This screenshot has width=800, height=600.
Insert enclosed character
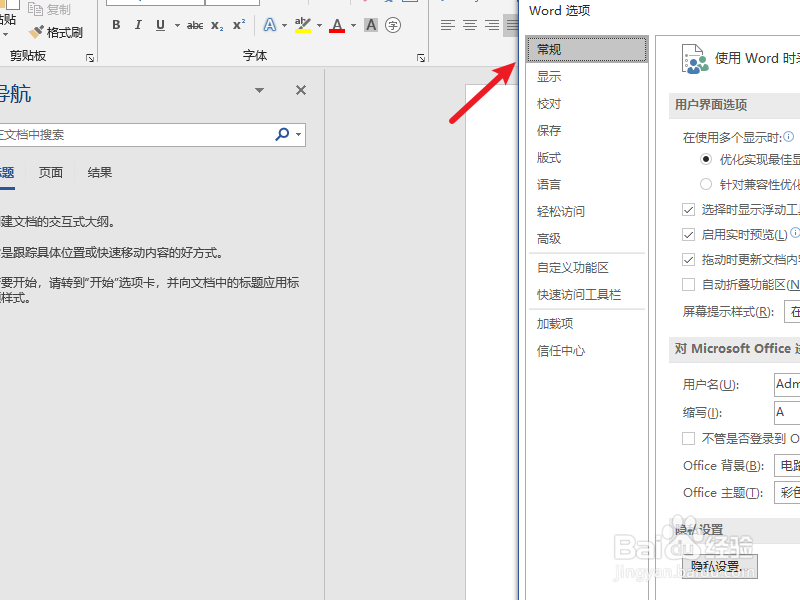point(392,25)
